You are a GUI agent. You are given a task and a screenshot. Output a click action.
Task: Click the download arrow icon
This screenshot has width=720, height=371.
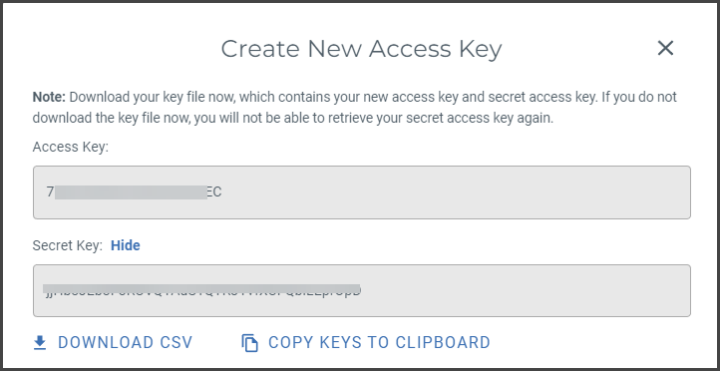pyautogui.click(x=40, y=343)
